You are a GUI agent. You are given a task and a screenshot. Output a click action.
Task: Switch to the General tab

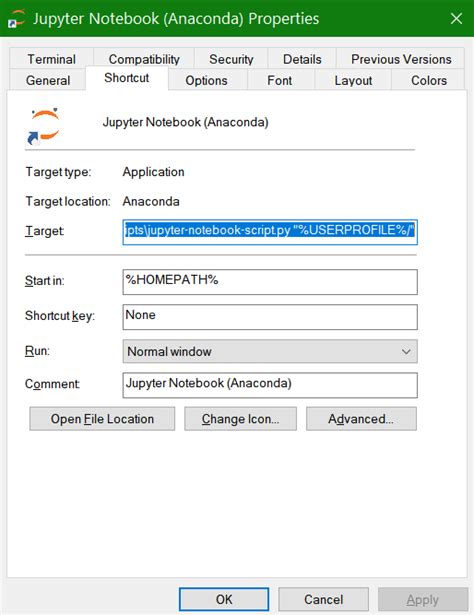[48, 80]
